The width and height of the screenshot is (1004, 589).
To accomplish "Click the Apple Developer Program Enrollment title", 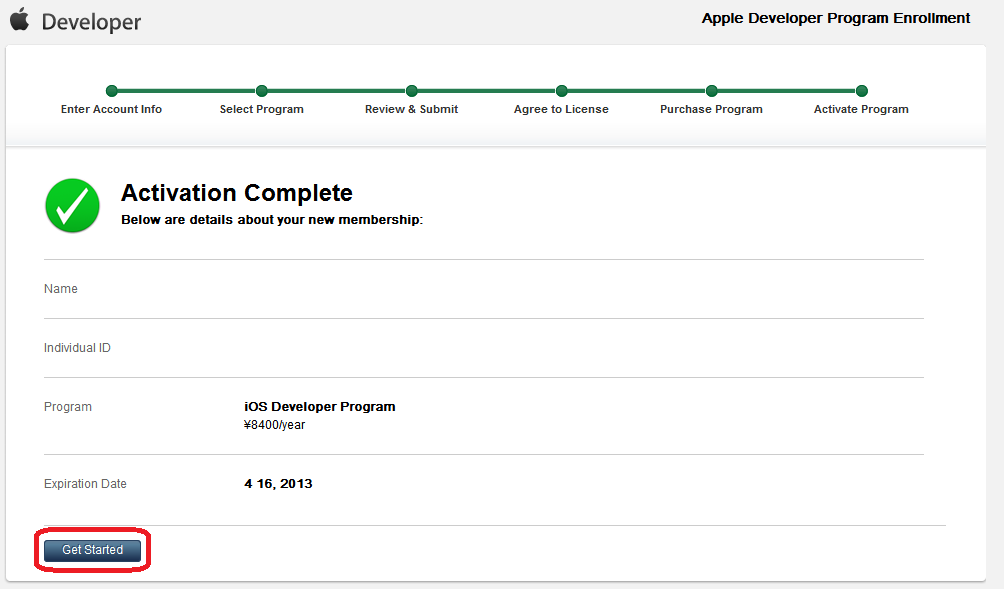I will click(836, 18).
